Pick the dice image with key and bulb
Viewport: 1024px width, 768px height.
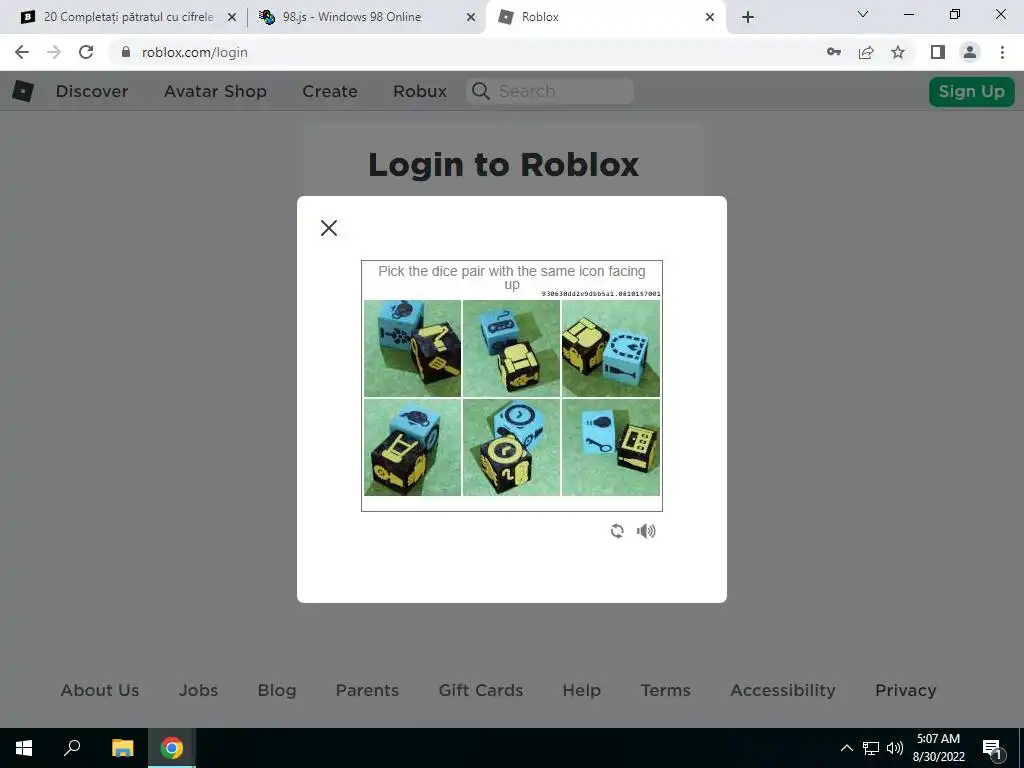tap(611, 447)
